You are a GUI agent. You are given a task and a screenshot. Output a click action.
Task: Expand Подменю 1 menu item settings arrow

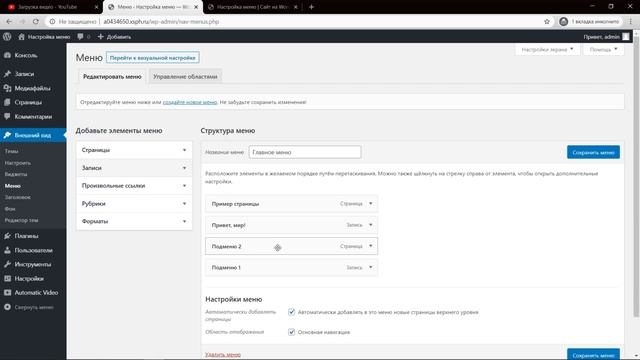point(371,267)
